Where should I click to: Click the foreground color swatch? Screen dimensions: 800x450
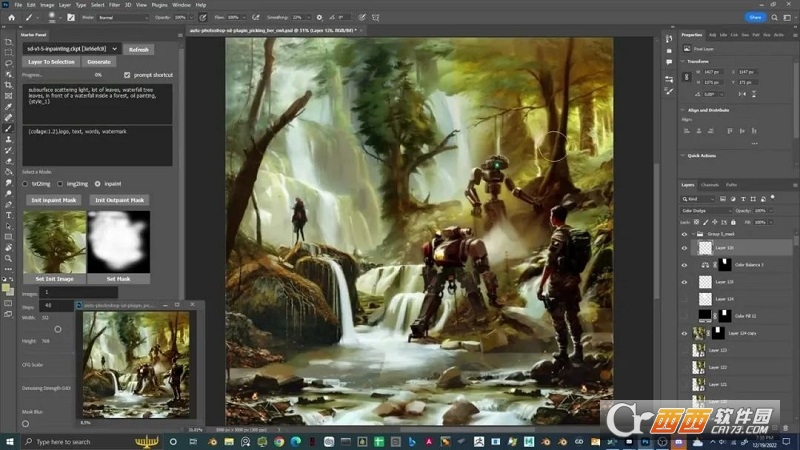pos(6,288)
